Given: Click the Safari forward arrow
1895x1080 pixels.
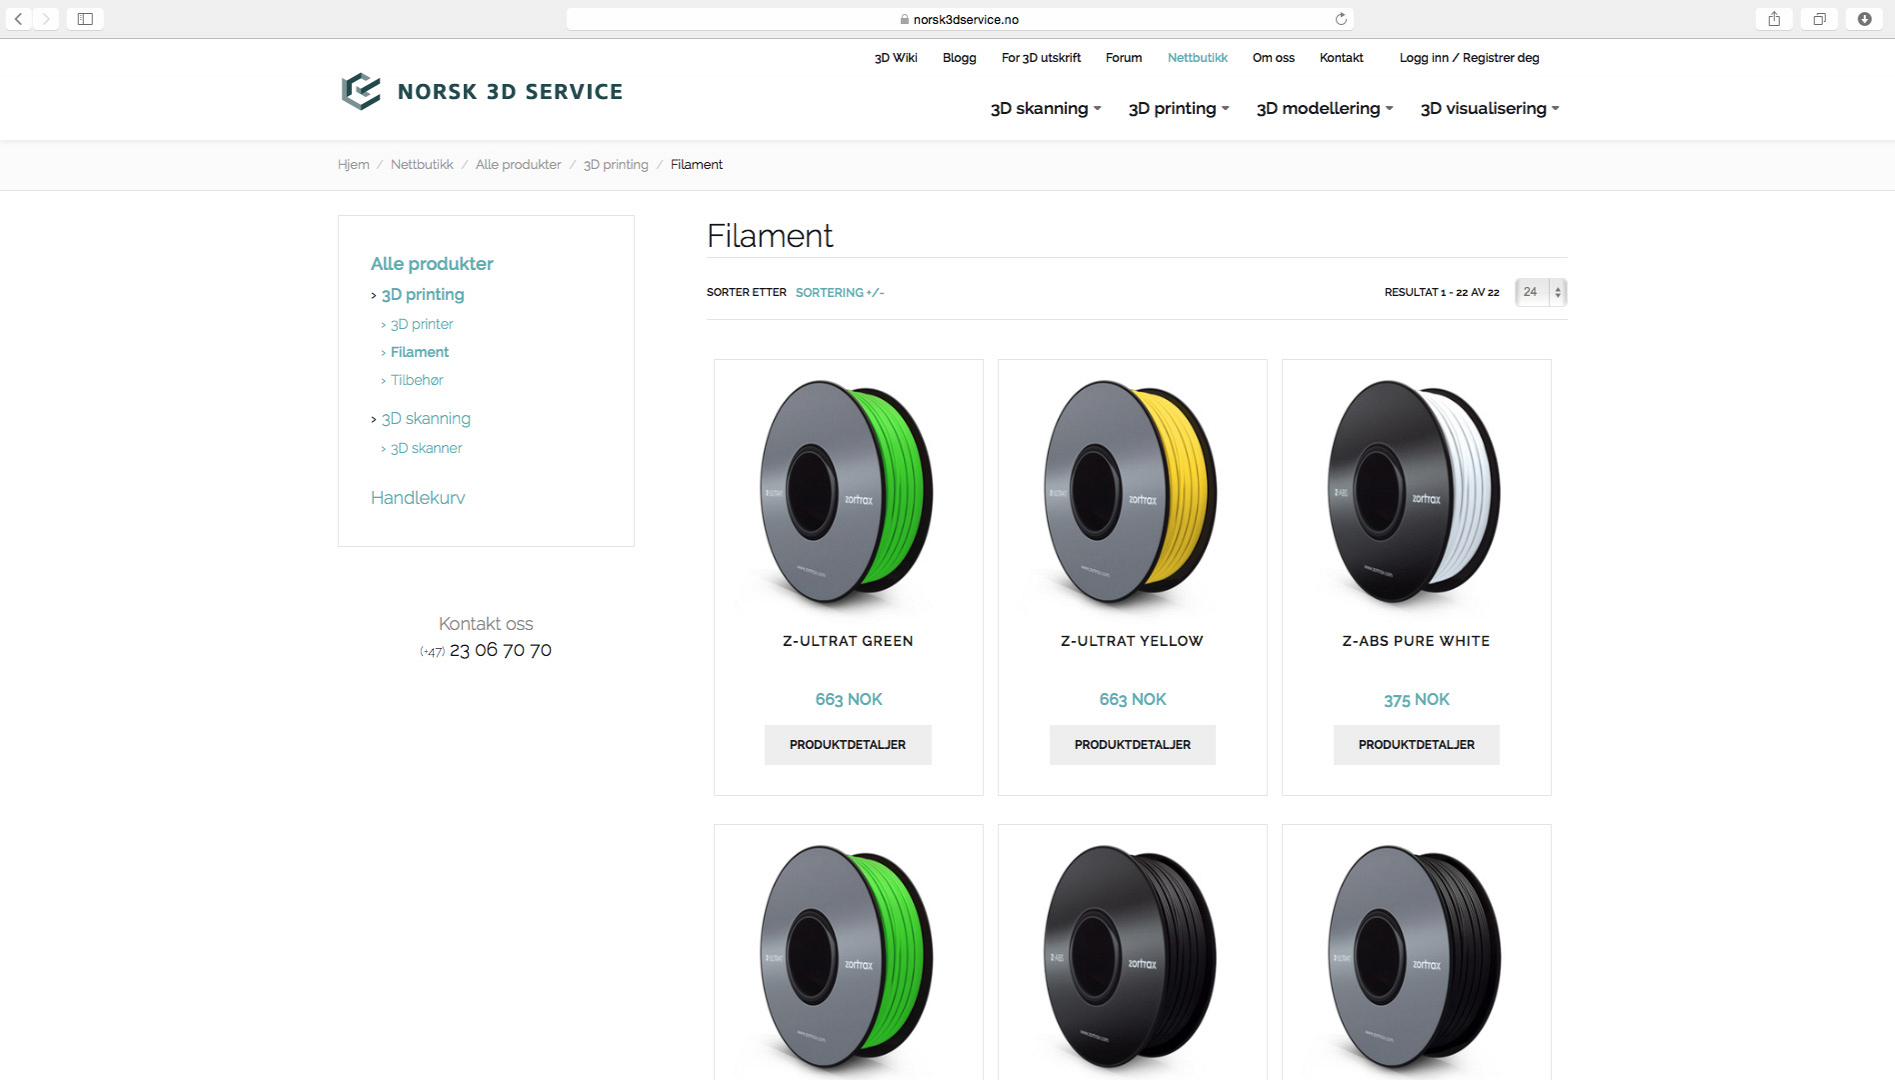Looking at the screenshot, I should 46,19.
